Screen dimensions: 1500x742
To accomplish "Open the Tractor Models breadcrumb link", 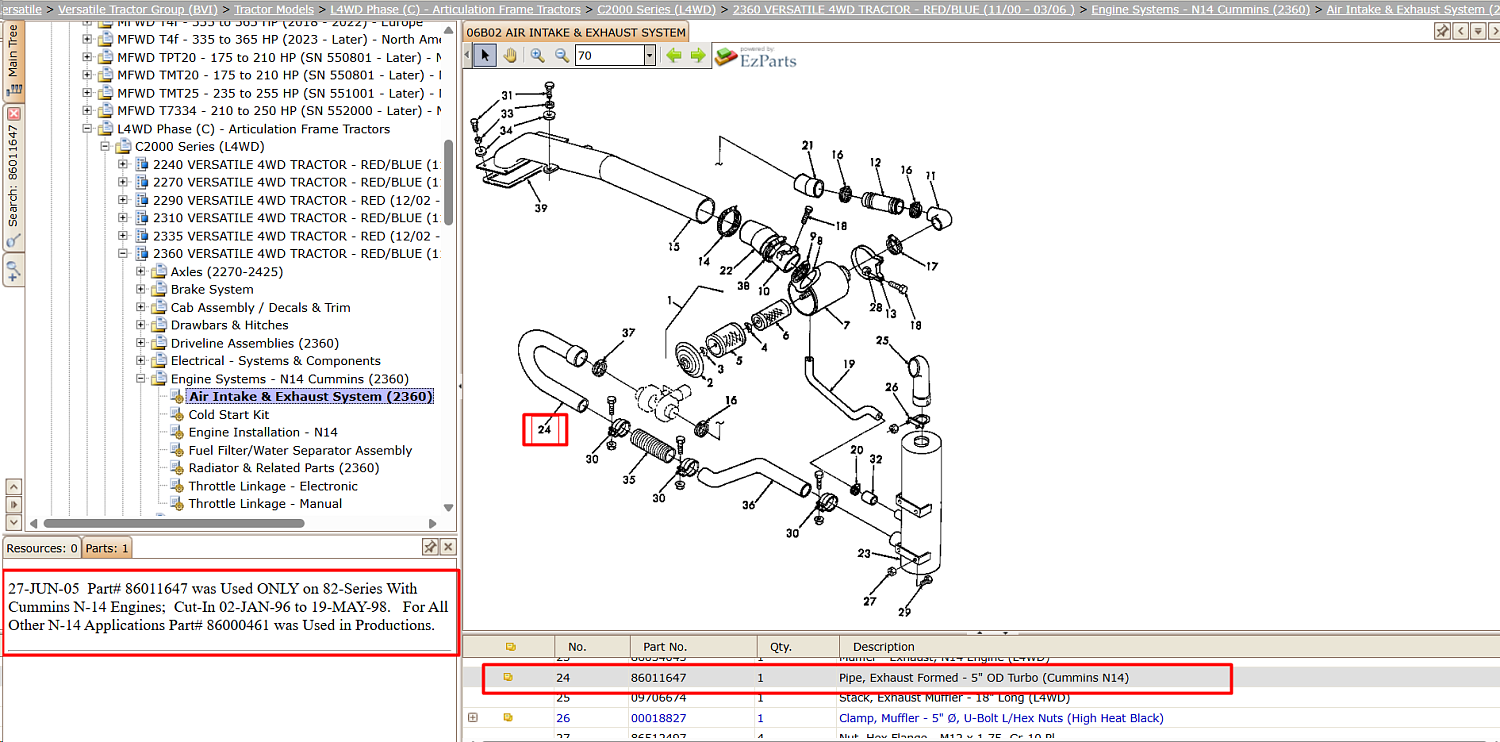I will point(274,9).
